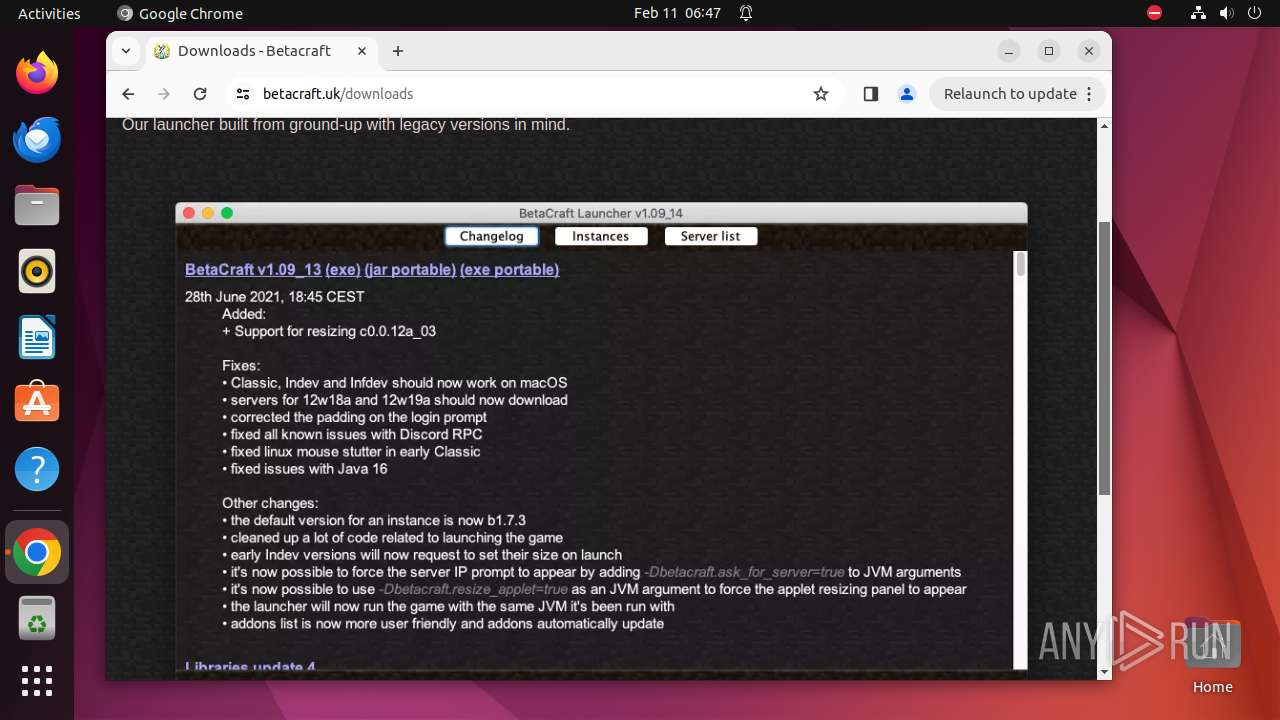Open volume icon in system tray
The height and width of the screenshot is (720, 1280).
pyautogui.click(x=1226, y=13)
